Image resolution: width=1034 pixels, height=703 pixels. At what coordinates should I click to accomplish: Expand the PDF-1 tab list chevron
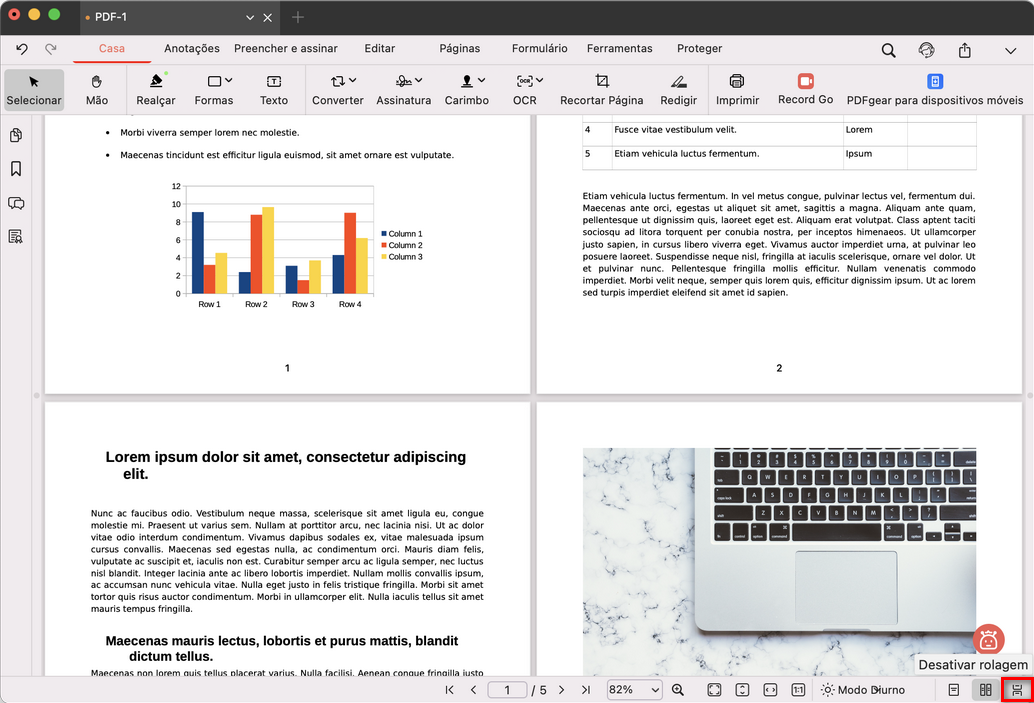[x=250, y=18]
